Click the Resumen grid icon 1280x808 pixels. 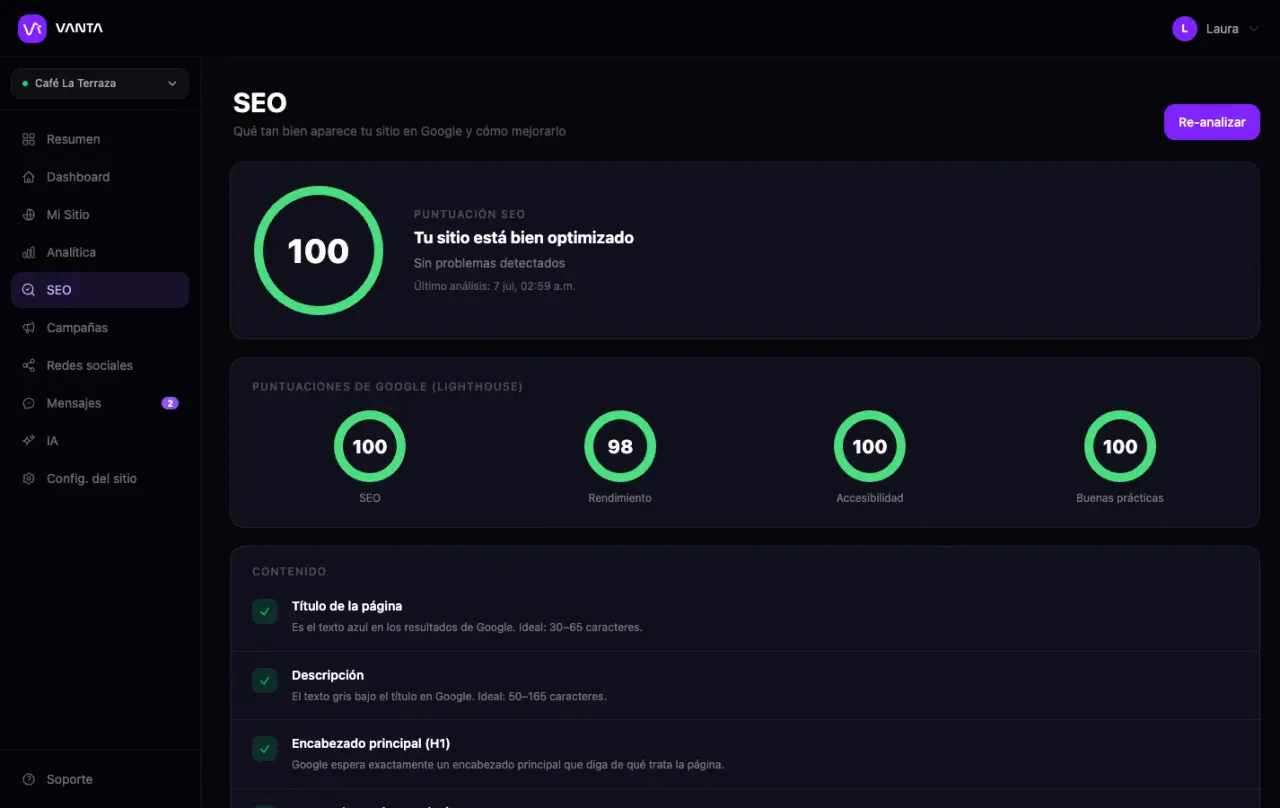28,139
